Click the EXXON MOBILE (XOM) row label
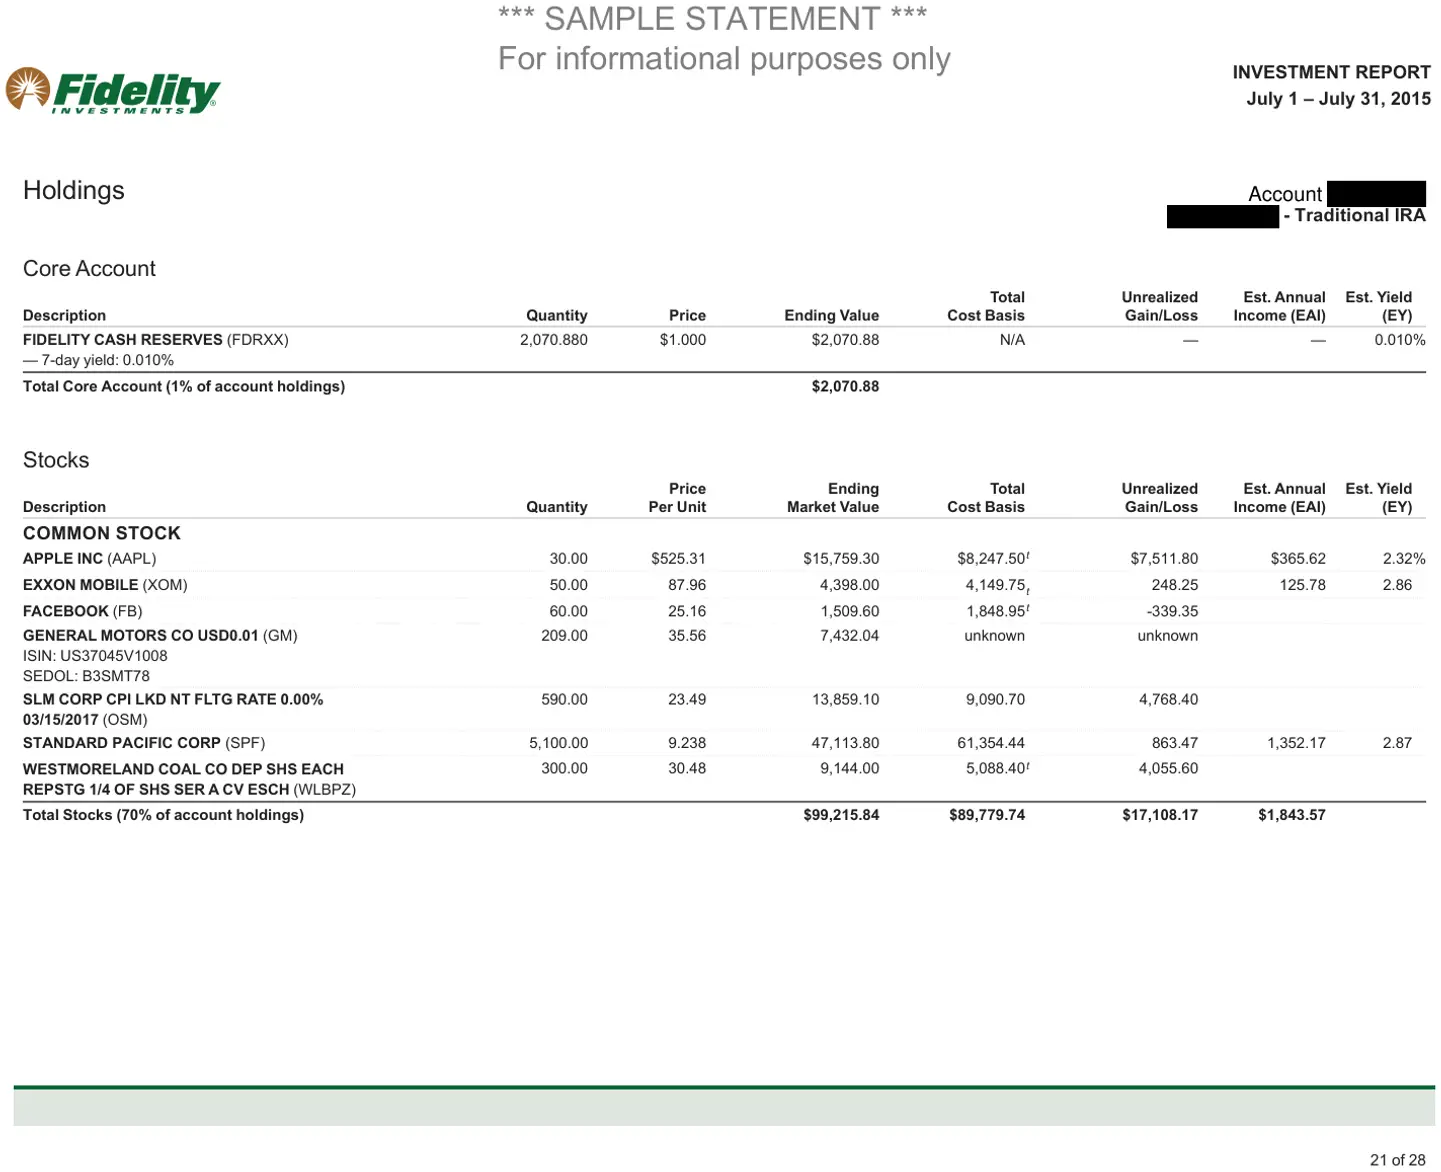 [x=105, y=585]
